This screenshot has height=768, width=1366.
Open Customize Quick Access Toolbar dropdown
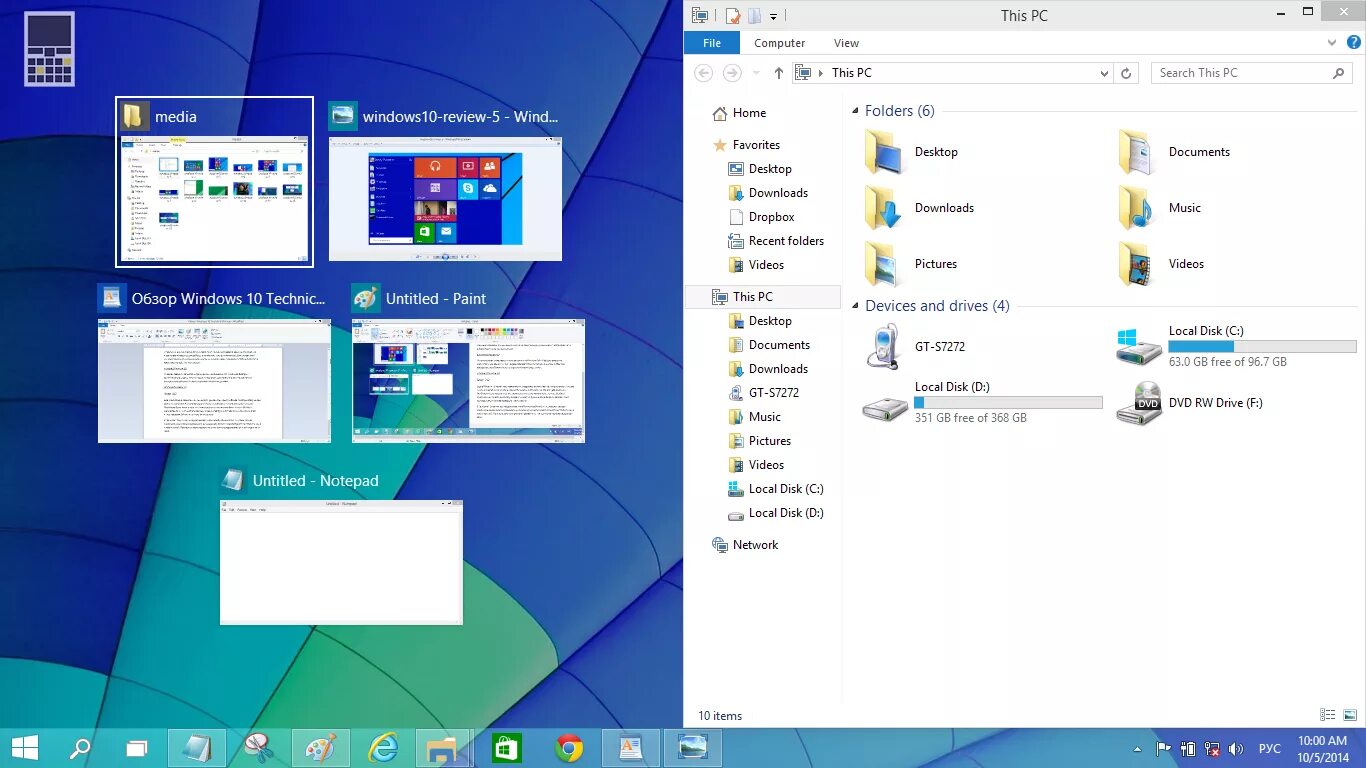pos(774,16)
